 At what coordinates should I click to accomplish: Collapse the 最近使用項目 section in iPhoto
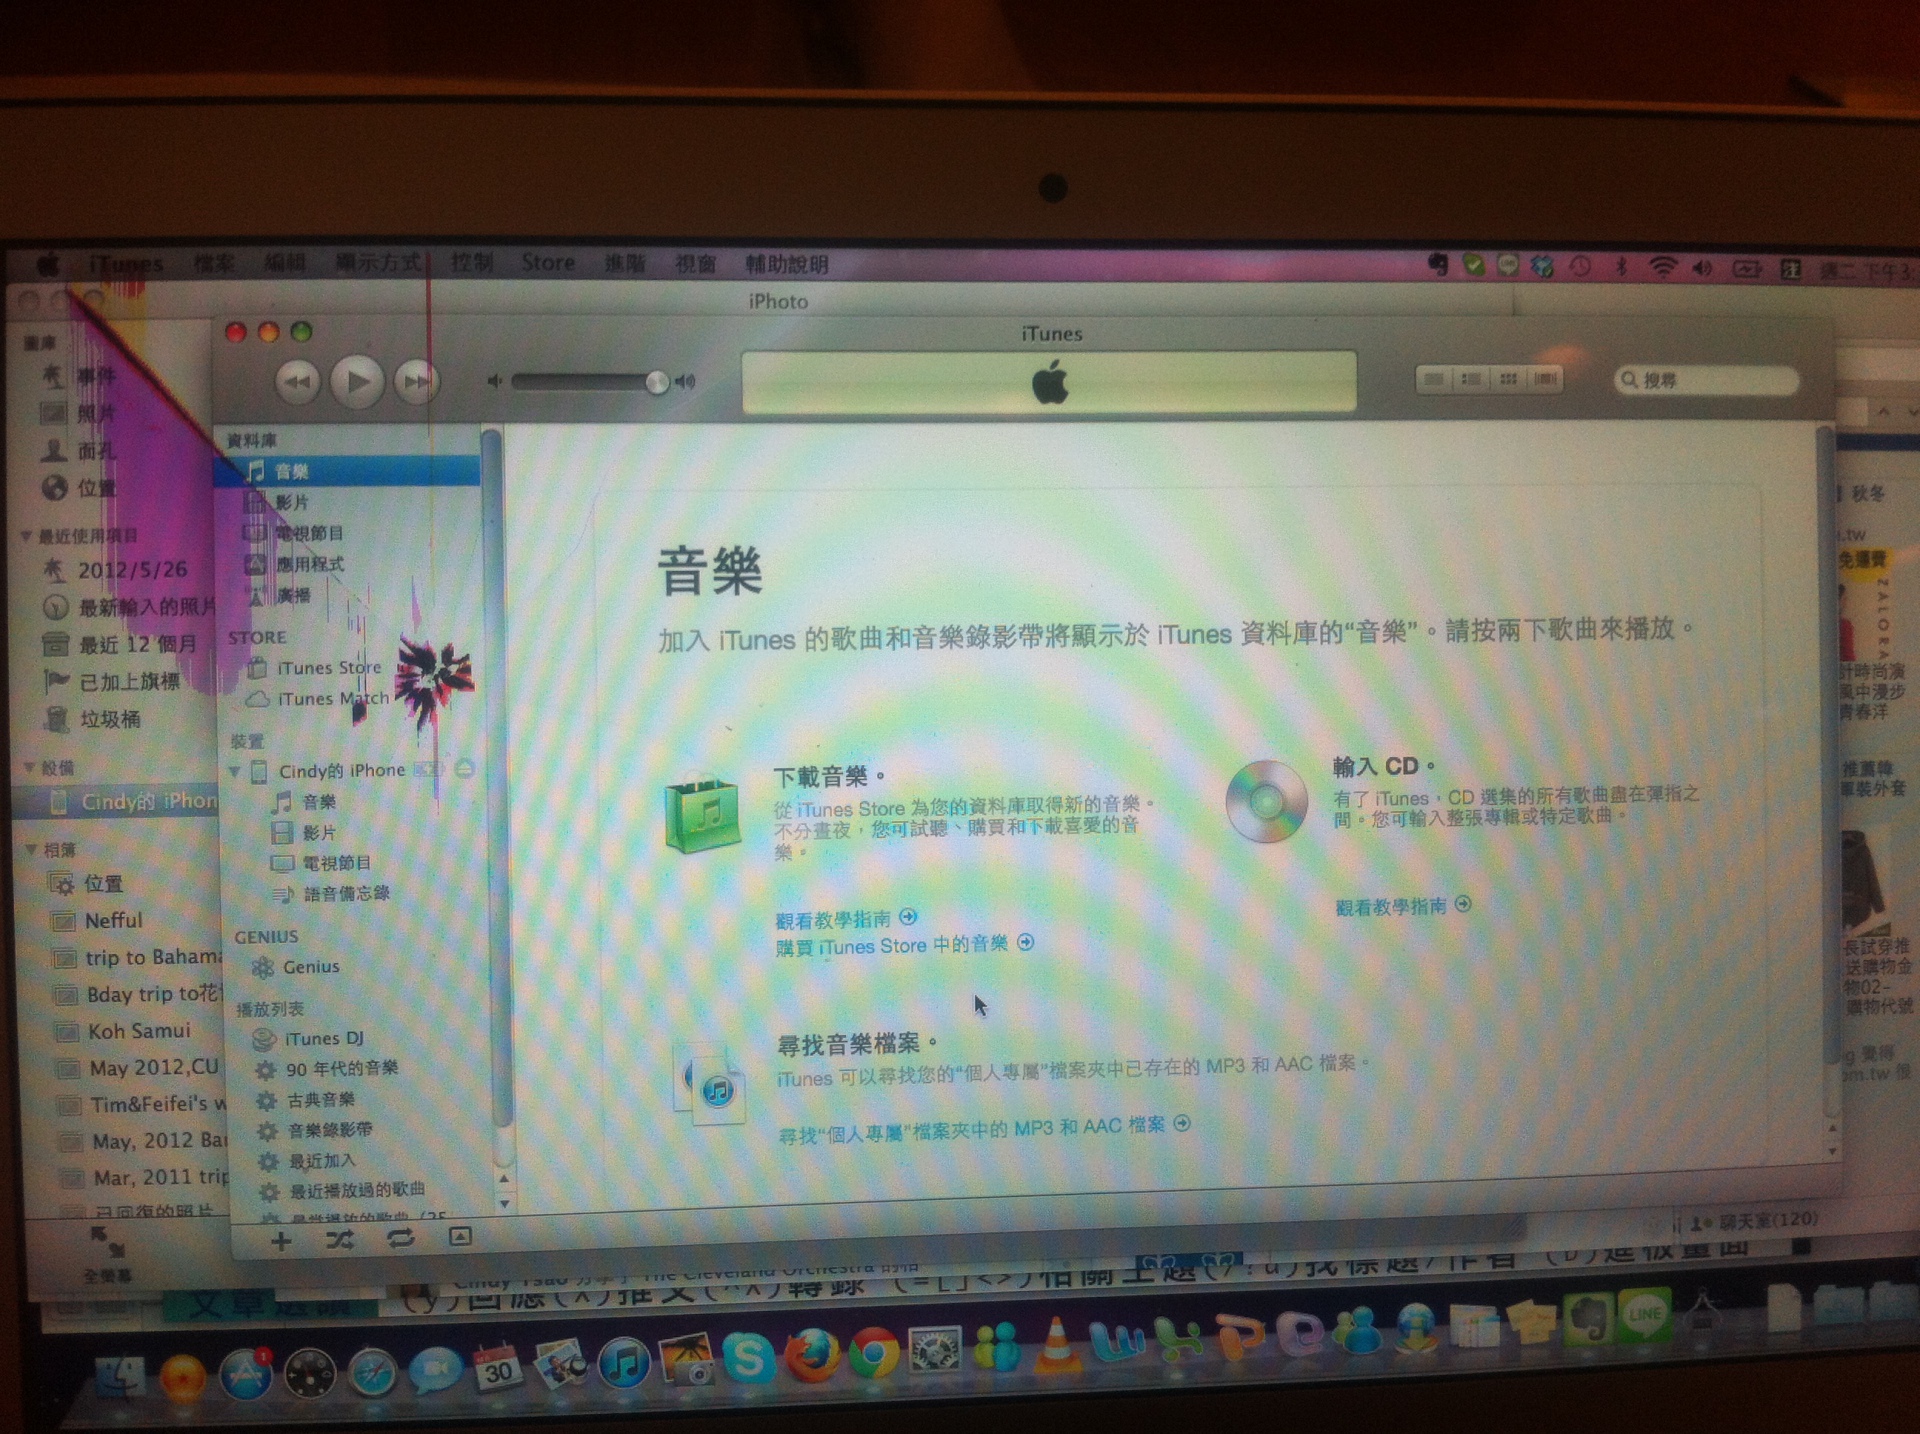pyautogui.click(x=26, y=536)
